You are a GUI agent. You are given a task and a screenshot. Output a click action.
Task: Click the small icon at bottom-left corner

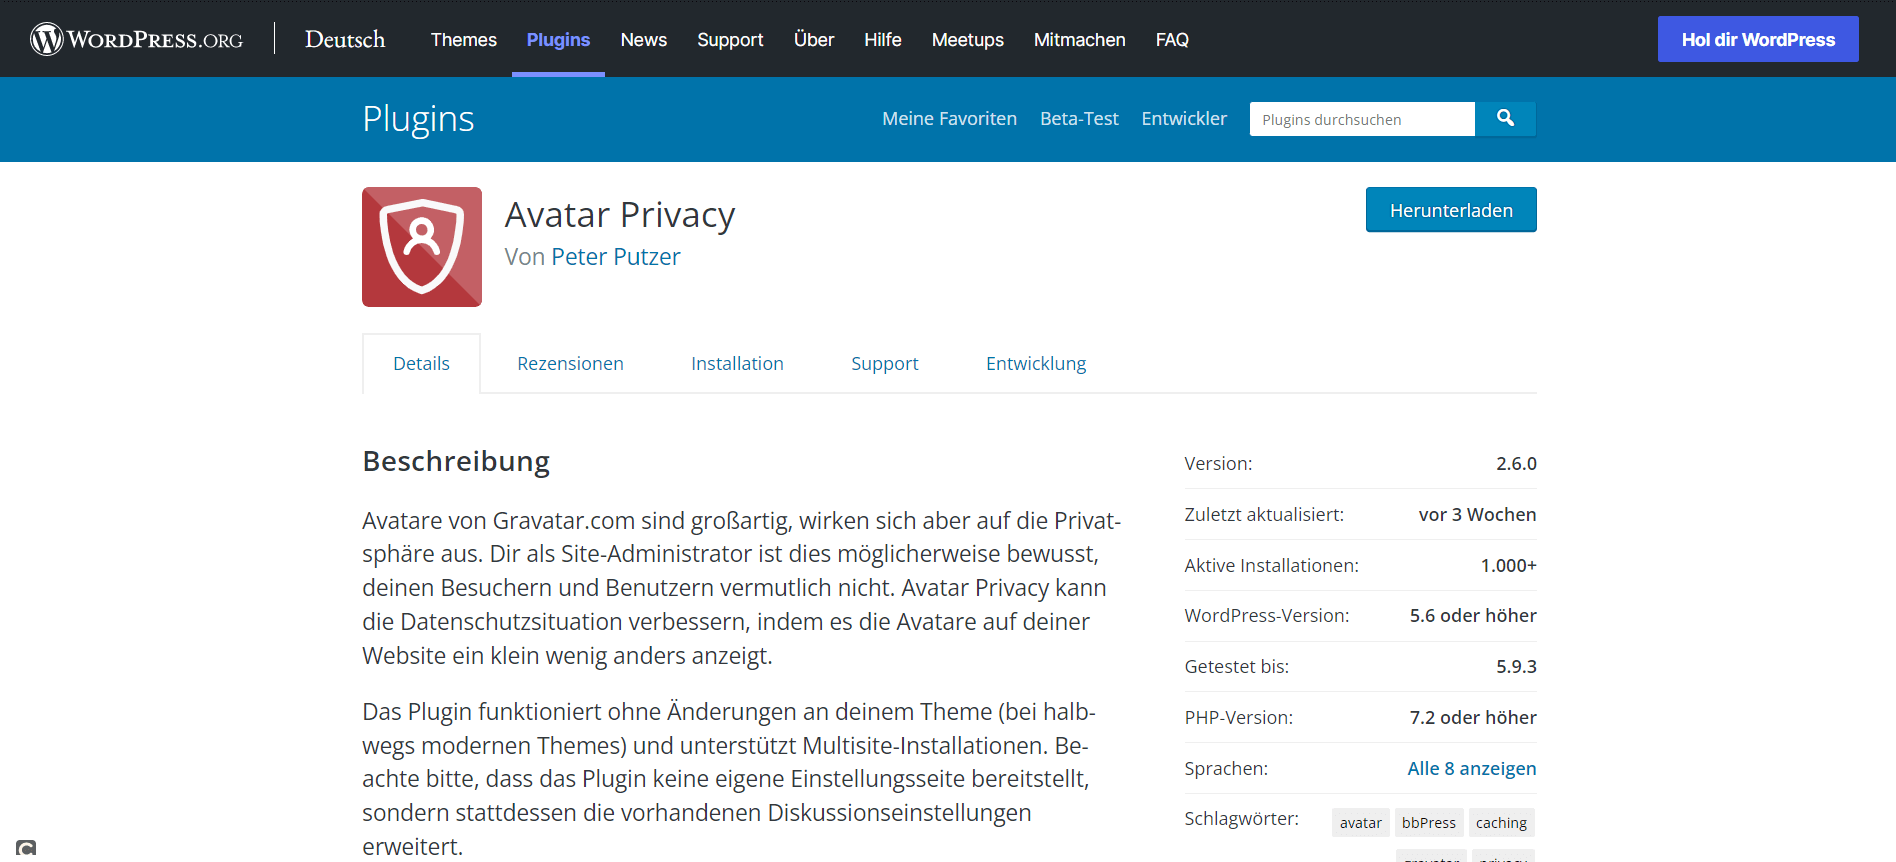tap(26, 849)
